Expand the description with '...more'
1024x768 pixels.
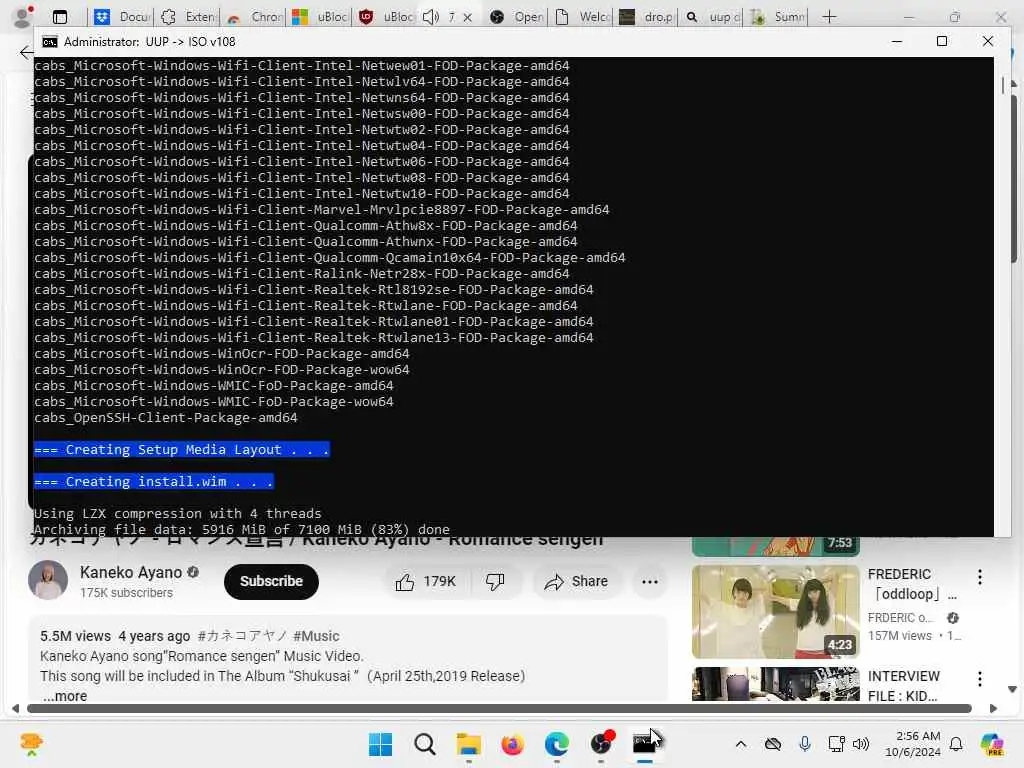point(65,696)
